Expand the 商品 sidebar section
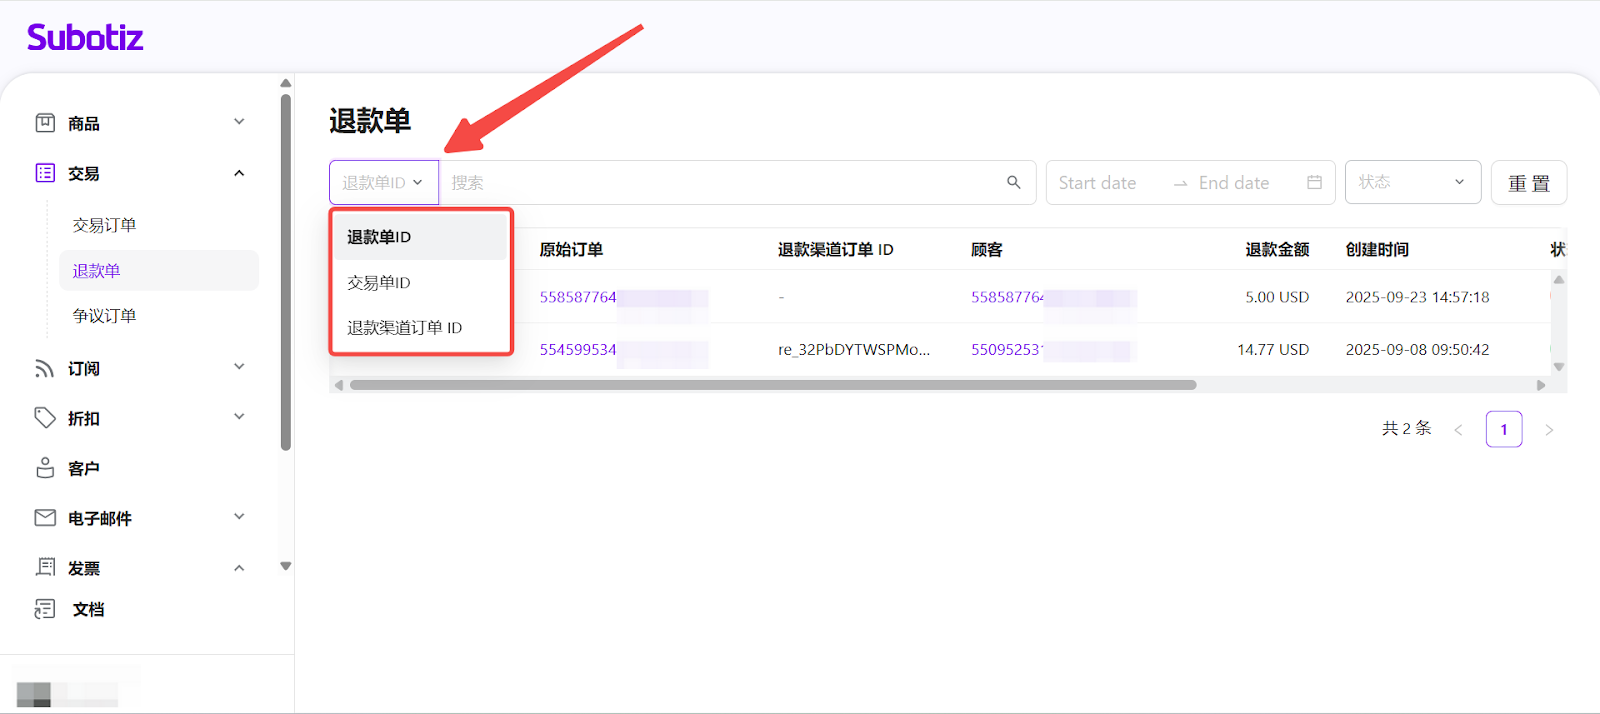The height and width of the screenshot is (714, 1600). point(239,122)
